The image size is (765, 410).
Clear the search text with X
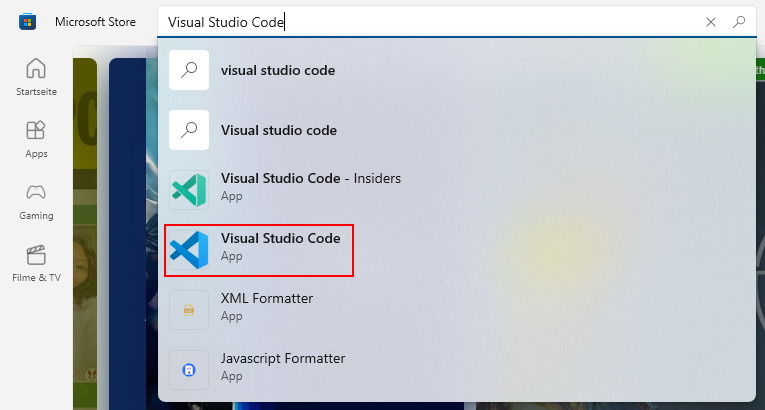click(x=711, y=22)
